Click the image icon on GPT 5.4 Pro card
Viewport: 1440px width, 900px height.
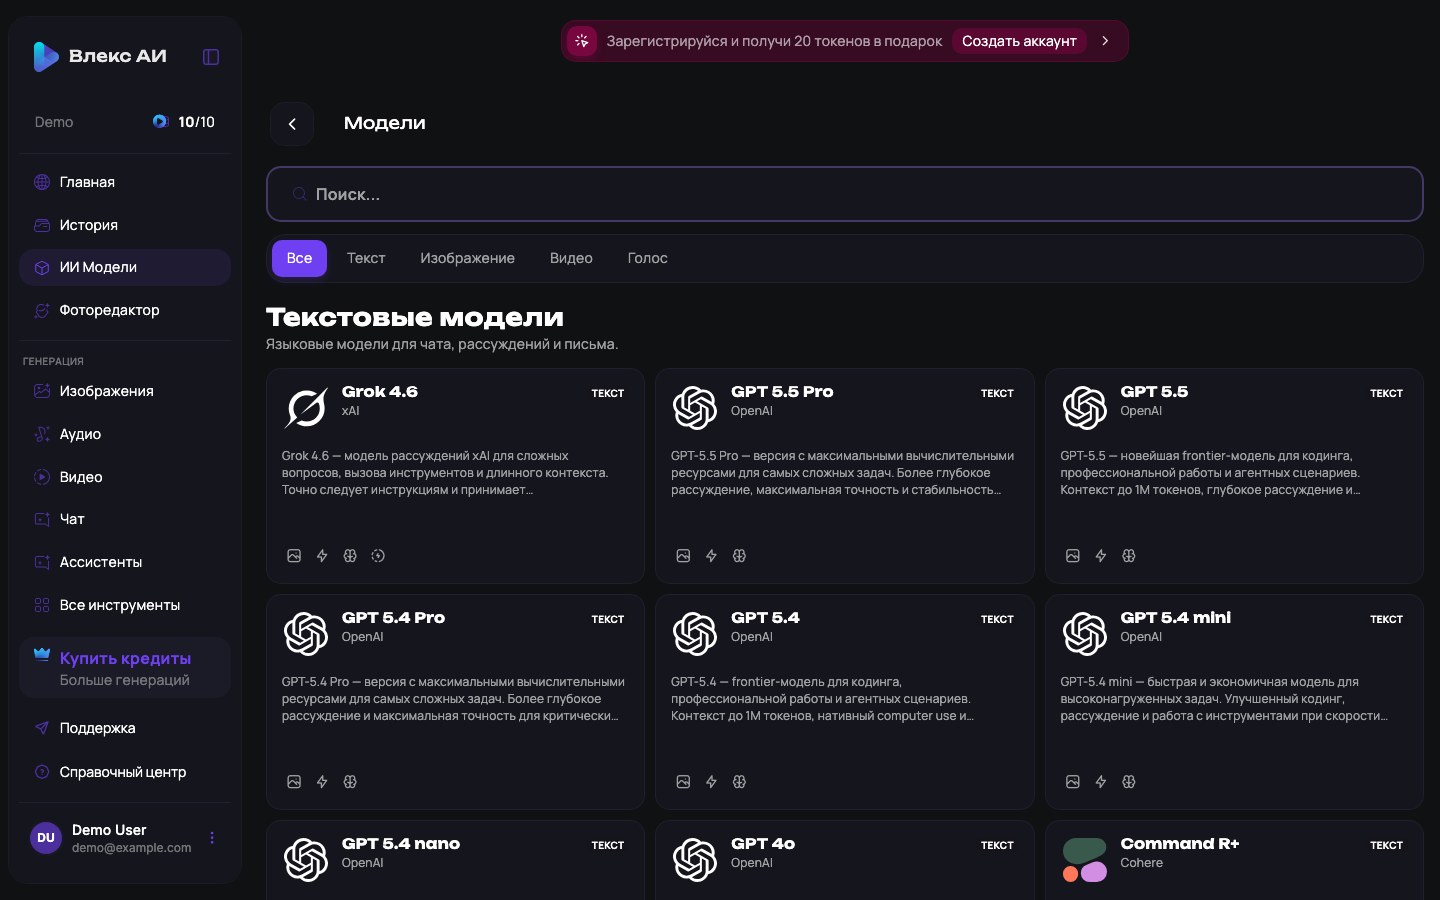click(294, 782)
